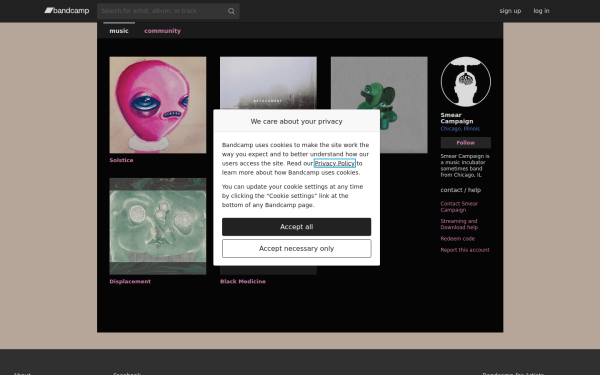
Task: Switch to the music tab
Action: 119,31
